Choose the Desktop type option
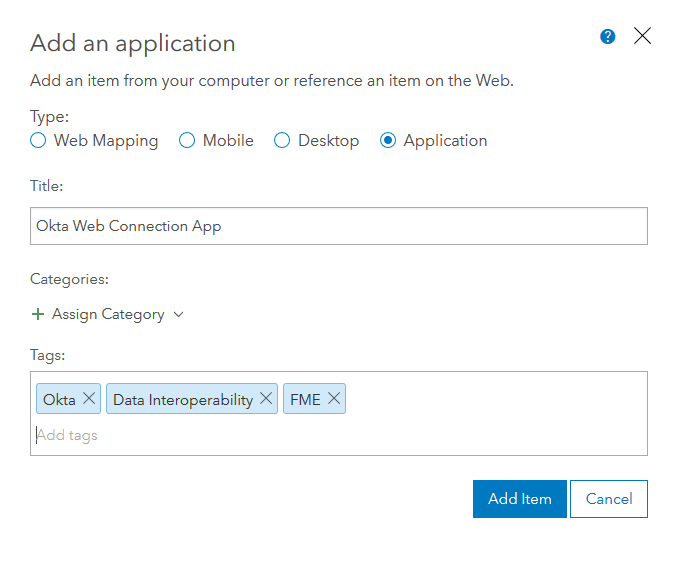 tap(282, 140)
